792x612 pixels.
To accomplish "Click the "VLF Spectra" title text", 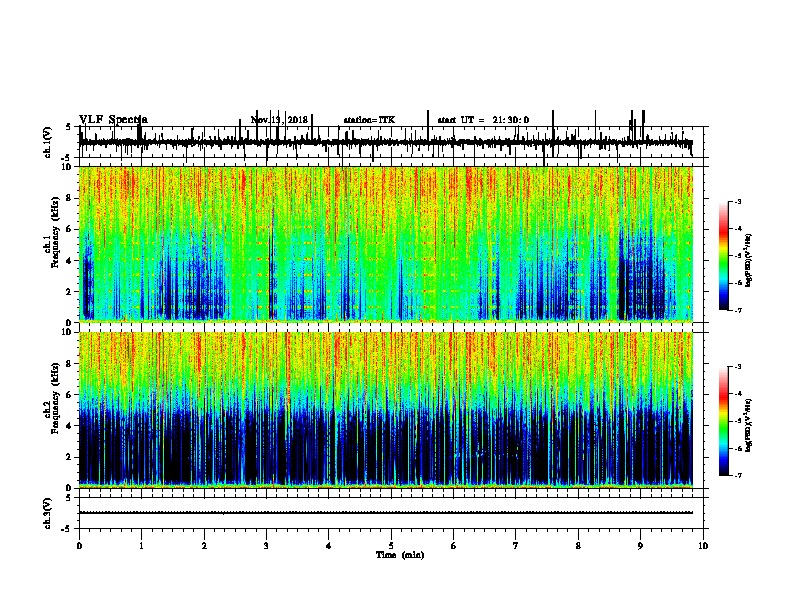I will tap(113, 120).
